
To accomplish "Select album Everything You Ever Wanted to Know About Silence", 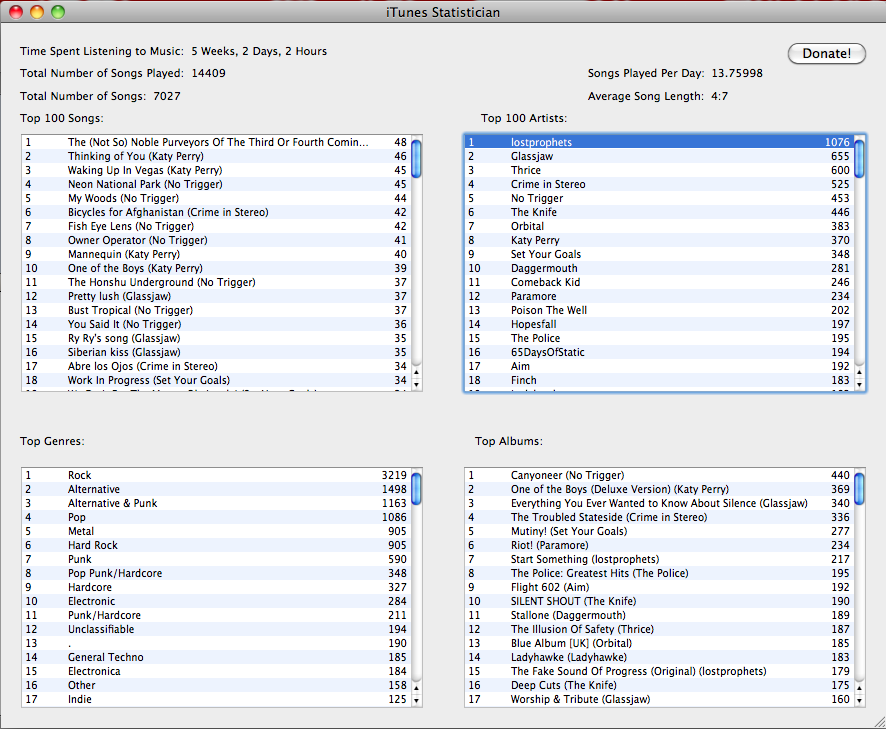I will pyautogui.click(x=659, y=503).
